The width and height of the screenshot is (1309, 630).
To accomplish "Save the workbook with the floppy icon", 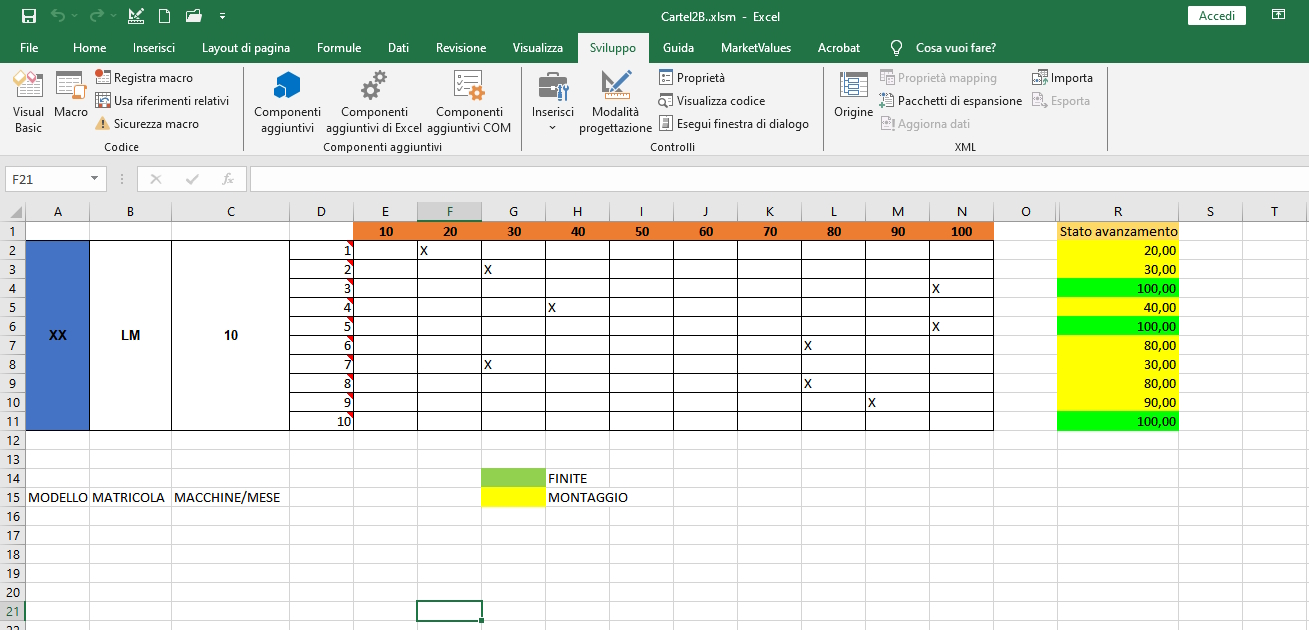I will 29,16.
